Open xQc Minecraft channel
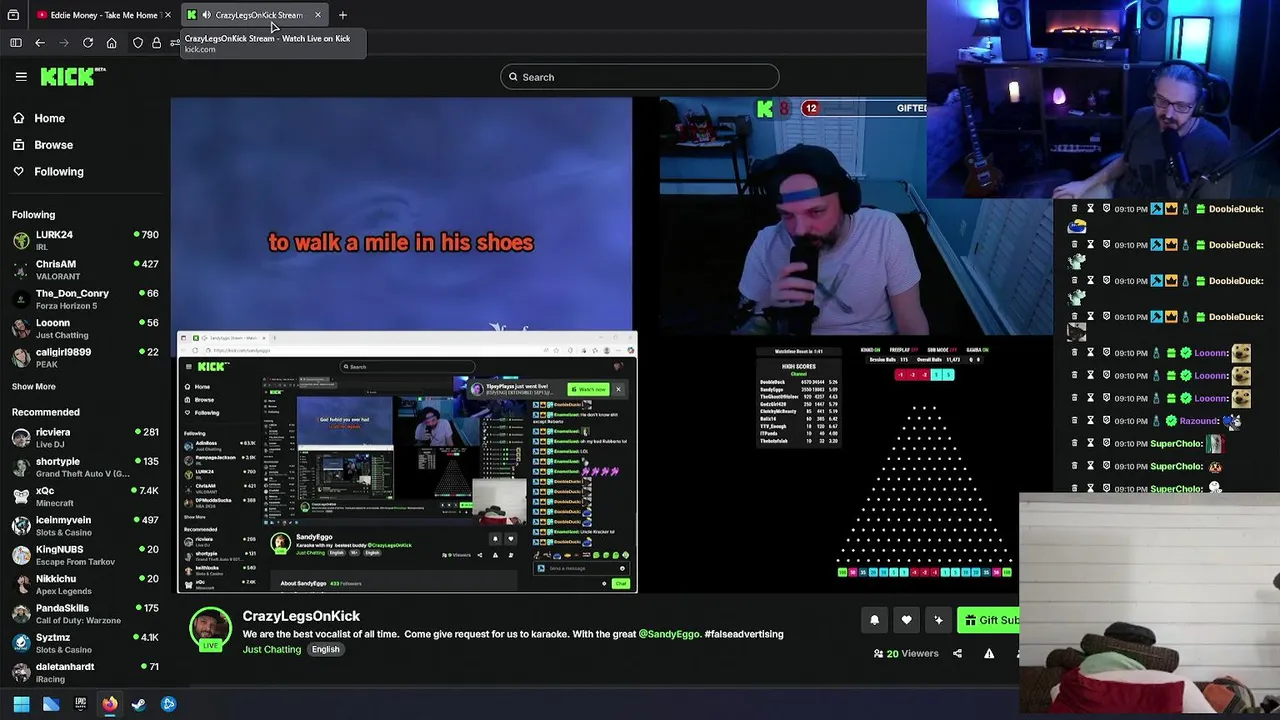The image size is (1280, 720). [x=85, y=496]
